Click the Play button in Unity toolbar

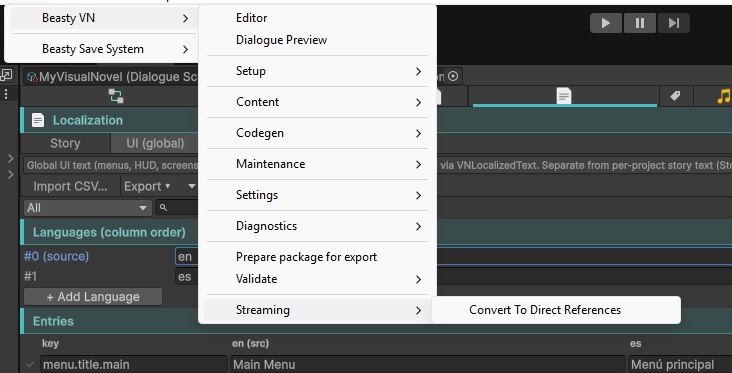tap(606, 23)
